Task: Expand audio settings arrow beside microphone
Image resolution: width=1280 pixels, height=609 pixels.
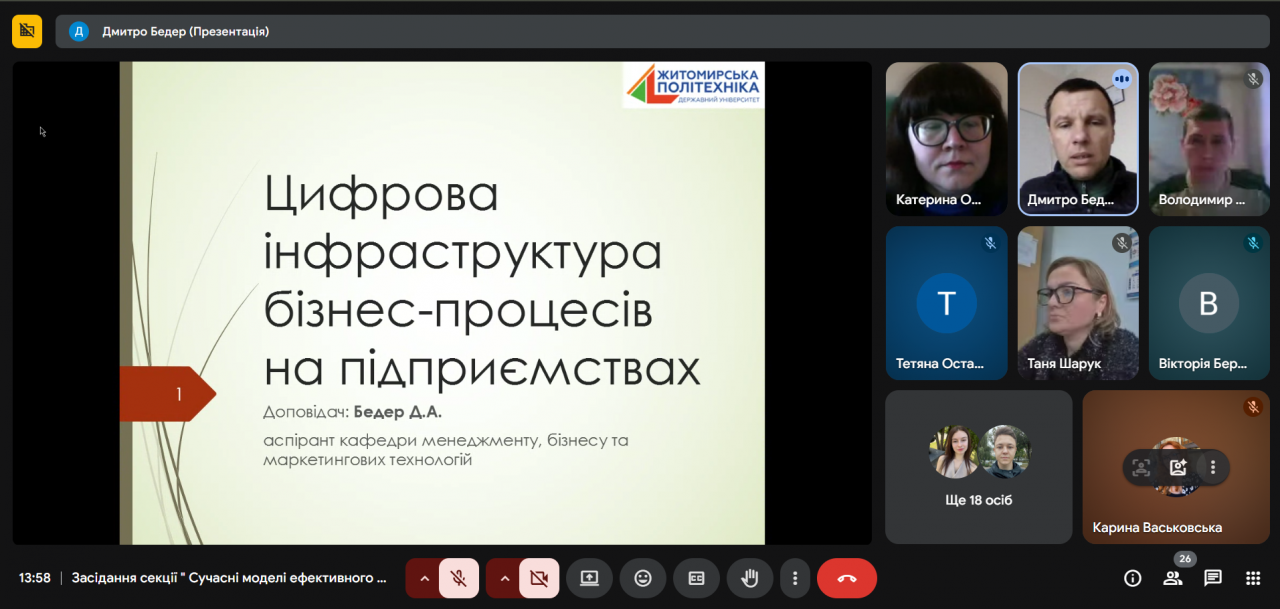Action: click(424, 578)
